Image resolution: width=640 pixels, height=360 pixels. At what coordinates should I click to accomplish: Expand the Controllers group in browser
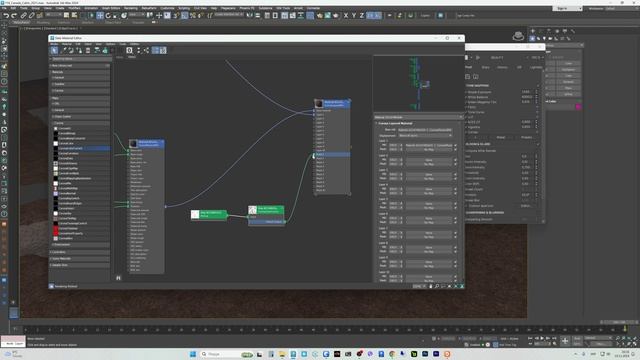click(x=80, y=252)
